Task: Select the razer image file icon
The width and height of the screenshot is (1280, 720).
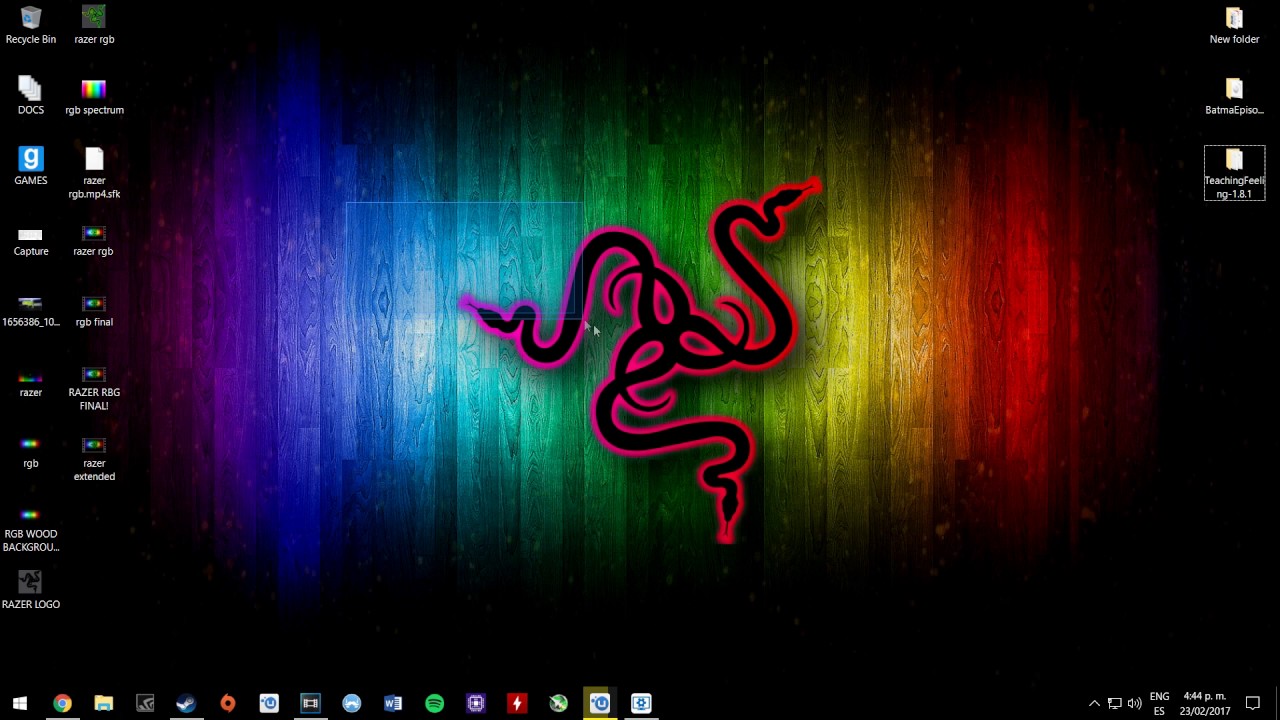Action: pos(31,383)
